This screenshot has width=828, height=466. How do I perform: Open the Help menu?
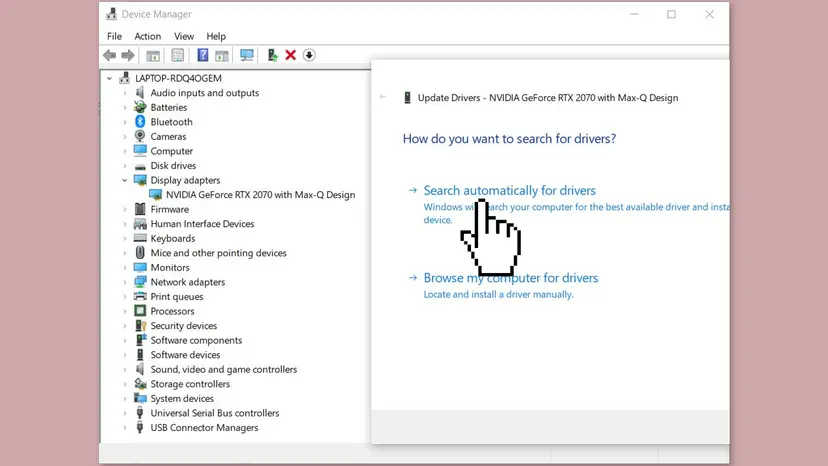click(x=216, y=36)
